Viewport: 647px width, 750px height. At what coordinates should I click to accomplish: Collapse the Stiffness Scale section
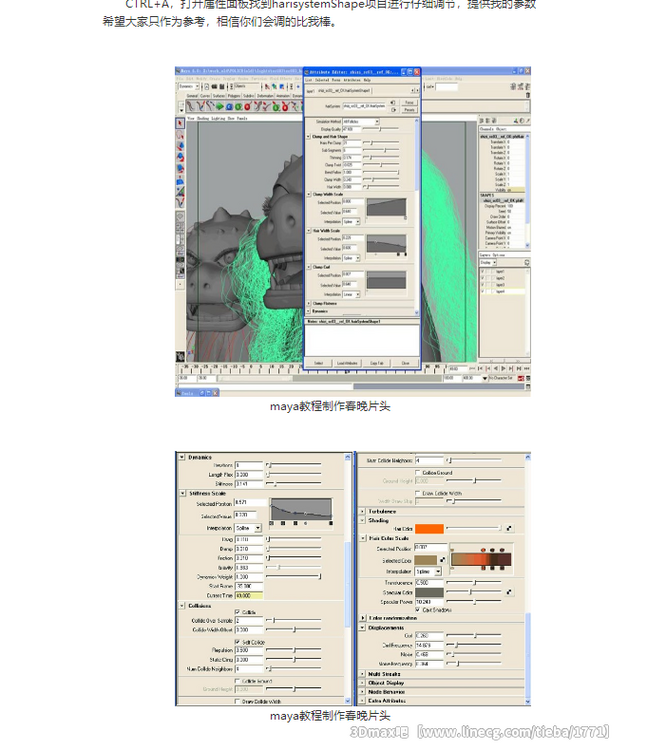click(x=183, y=493)
